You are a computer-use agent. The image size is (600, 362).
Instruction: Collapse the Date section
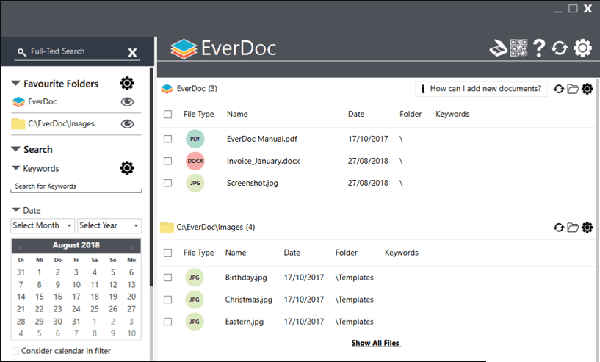pyautogui.click(x=16, y=210)
